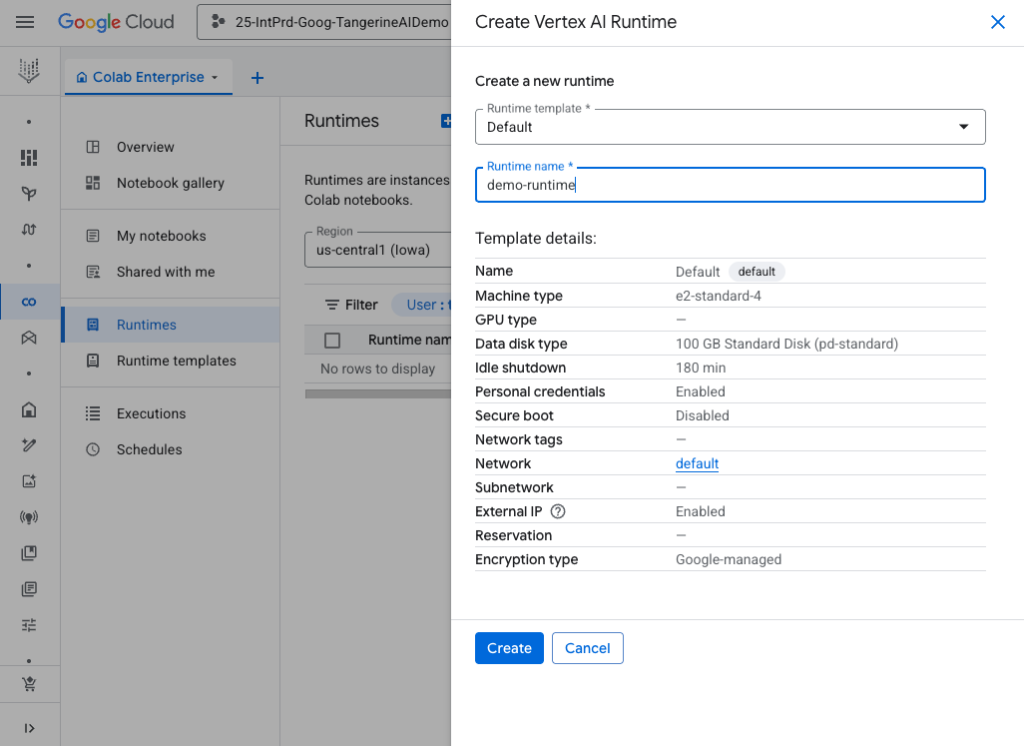Click the External IP help icon
The width and height of the screenshot is (1024, 746).
pos(558,511)
